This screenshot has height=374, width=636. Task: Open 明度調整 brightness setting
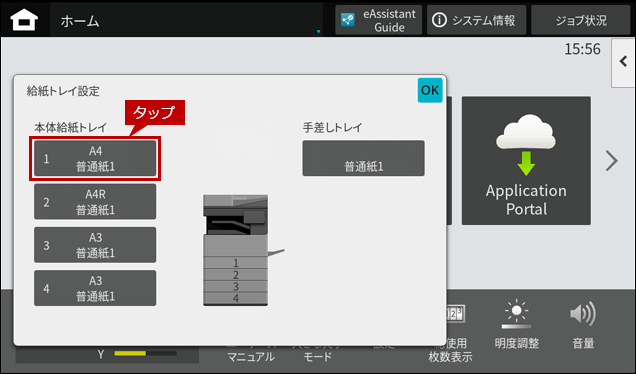517,325
